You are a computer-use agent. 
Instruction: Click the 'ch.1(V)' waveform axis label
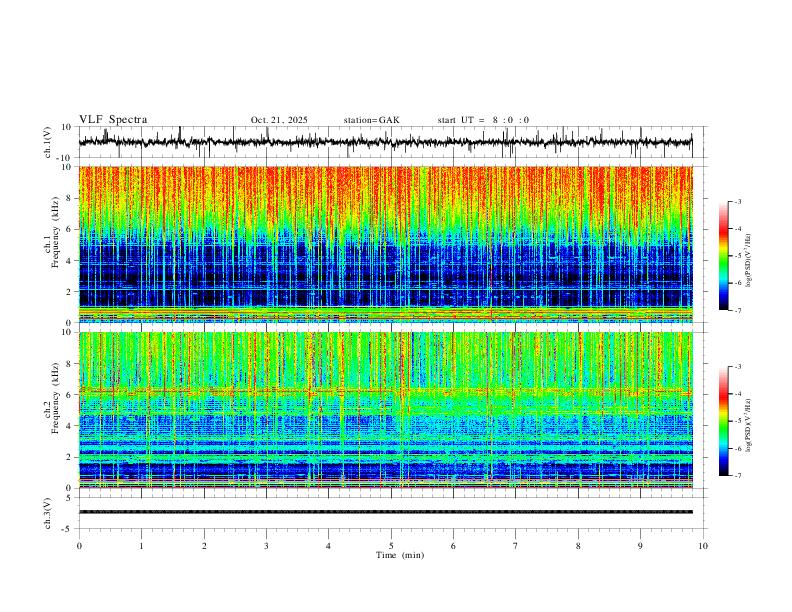coord(48,142)
